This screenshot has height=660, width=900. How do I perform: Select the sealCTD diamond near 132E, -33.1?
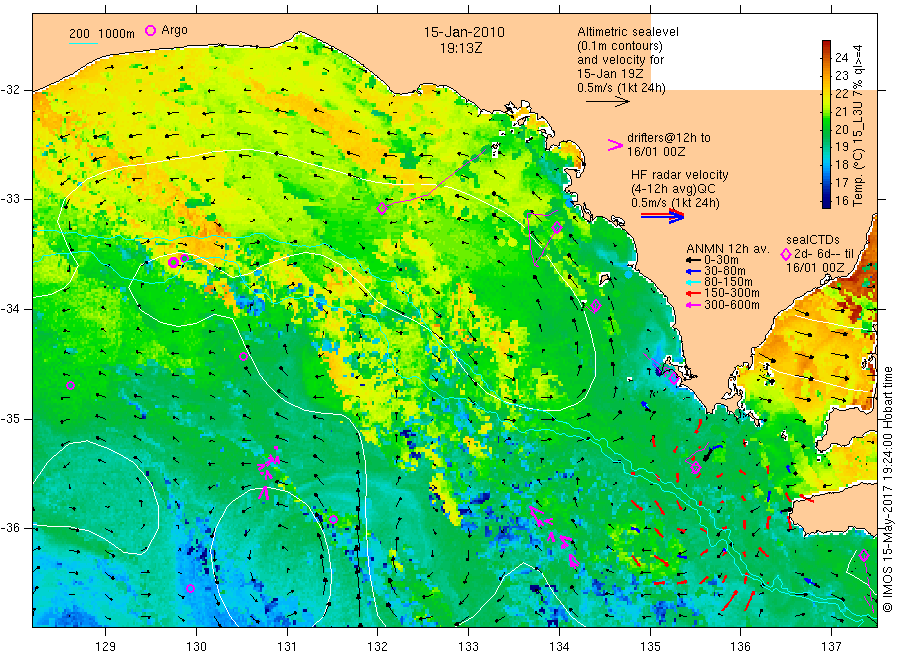[382, 208]
